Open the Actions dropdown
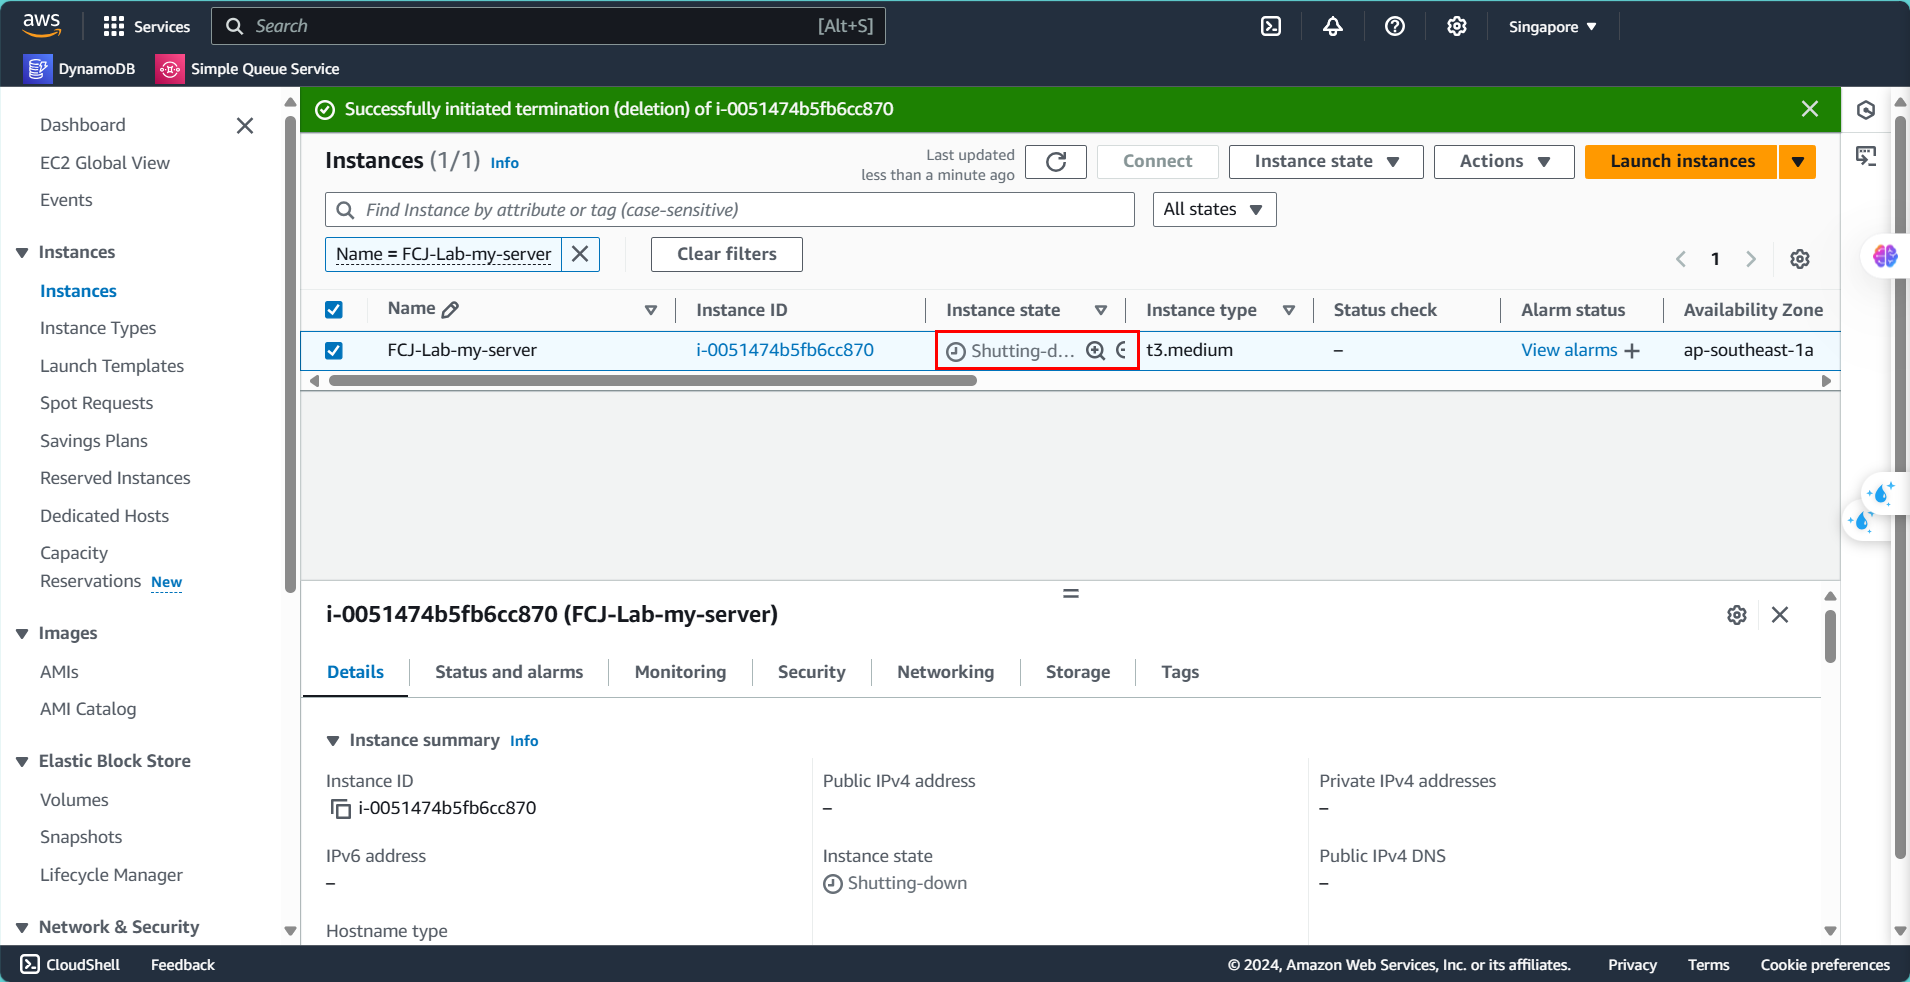The height and width of the screenshot is (982, 1910). [1504, 162]
